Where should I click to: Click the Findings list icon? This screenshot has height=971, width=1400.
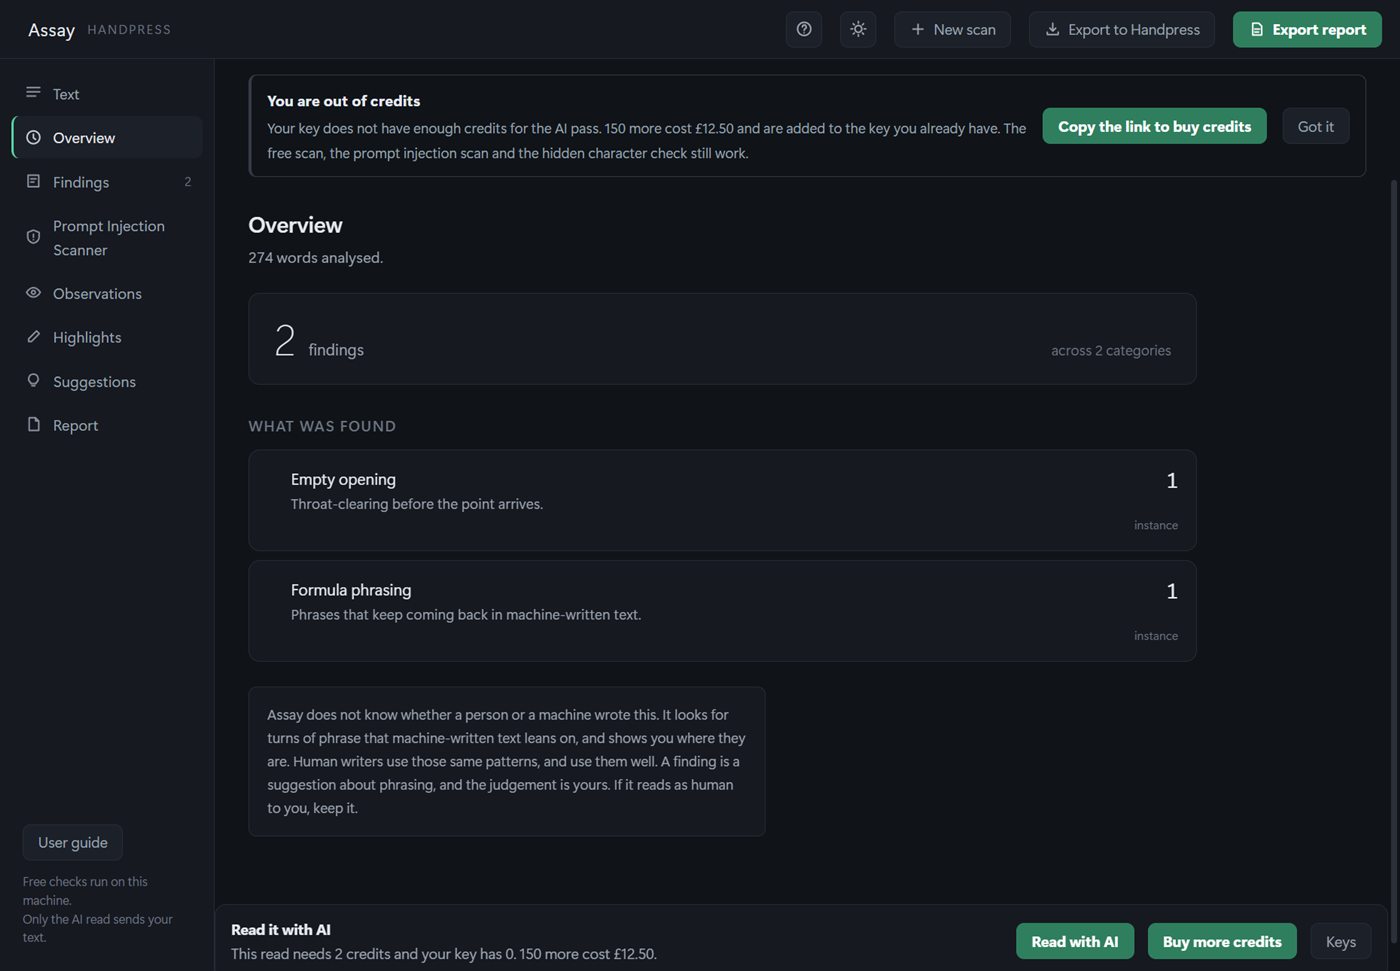tap(33, 181)
